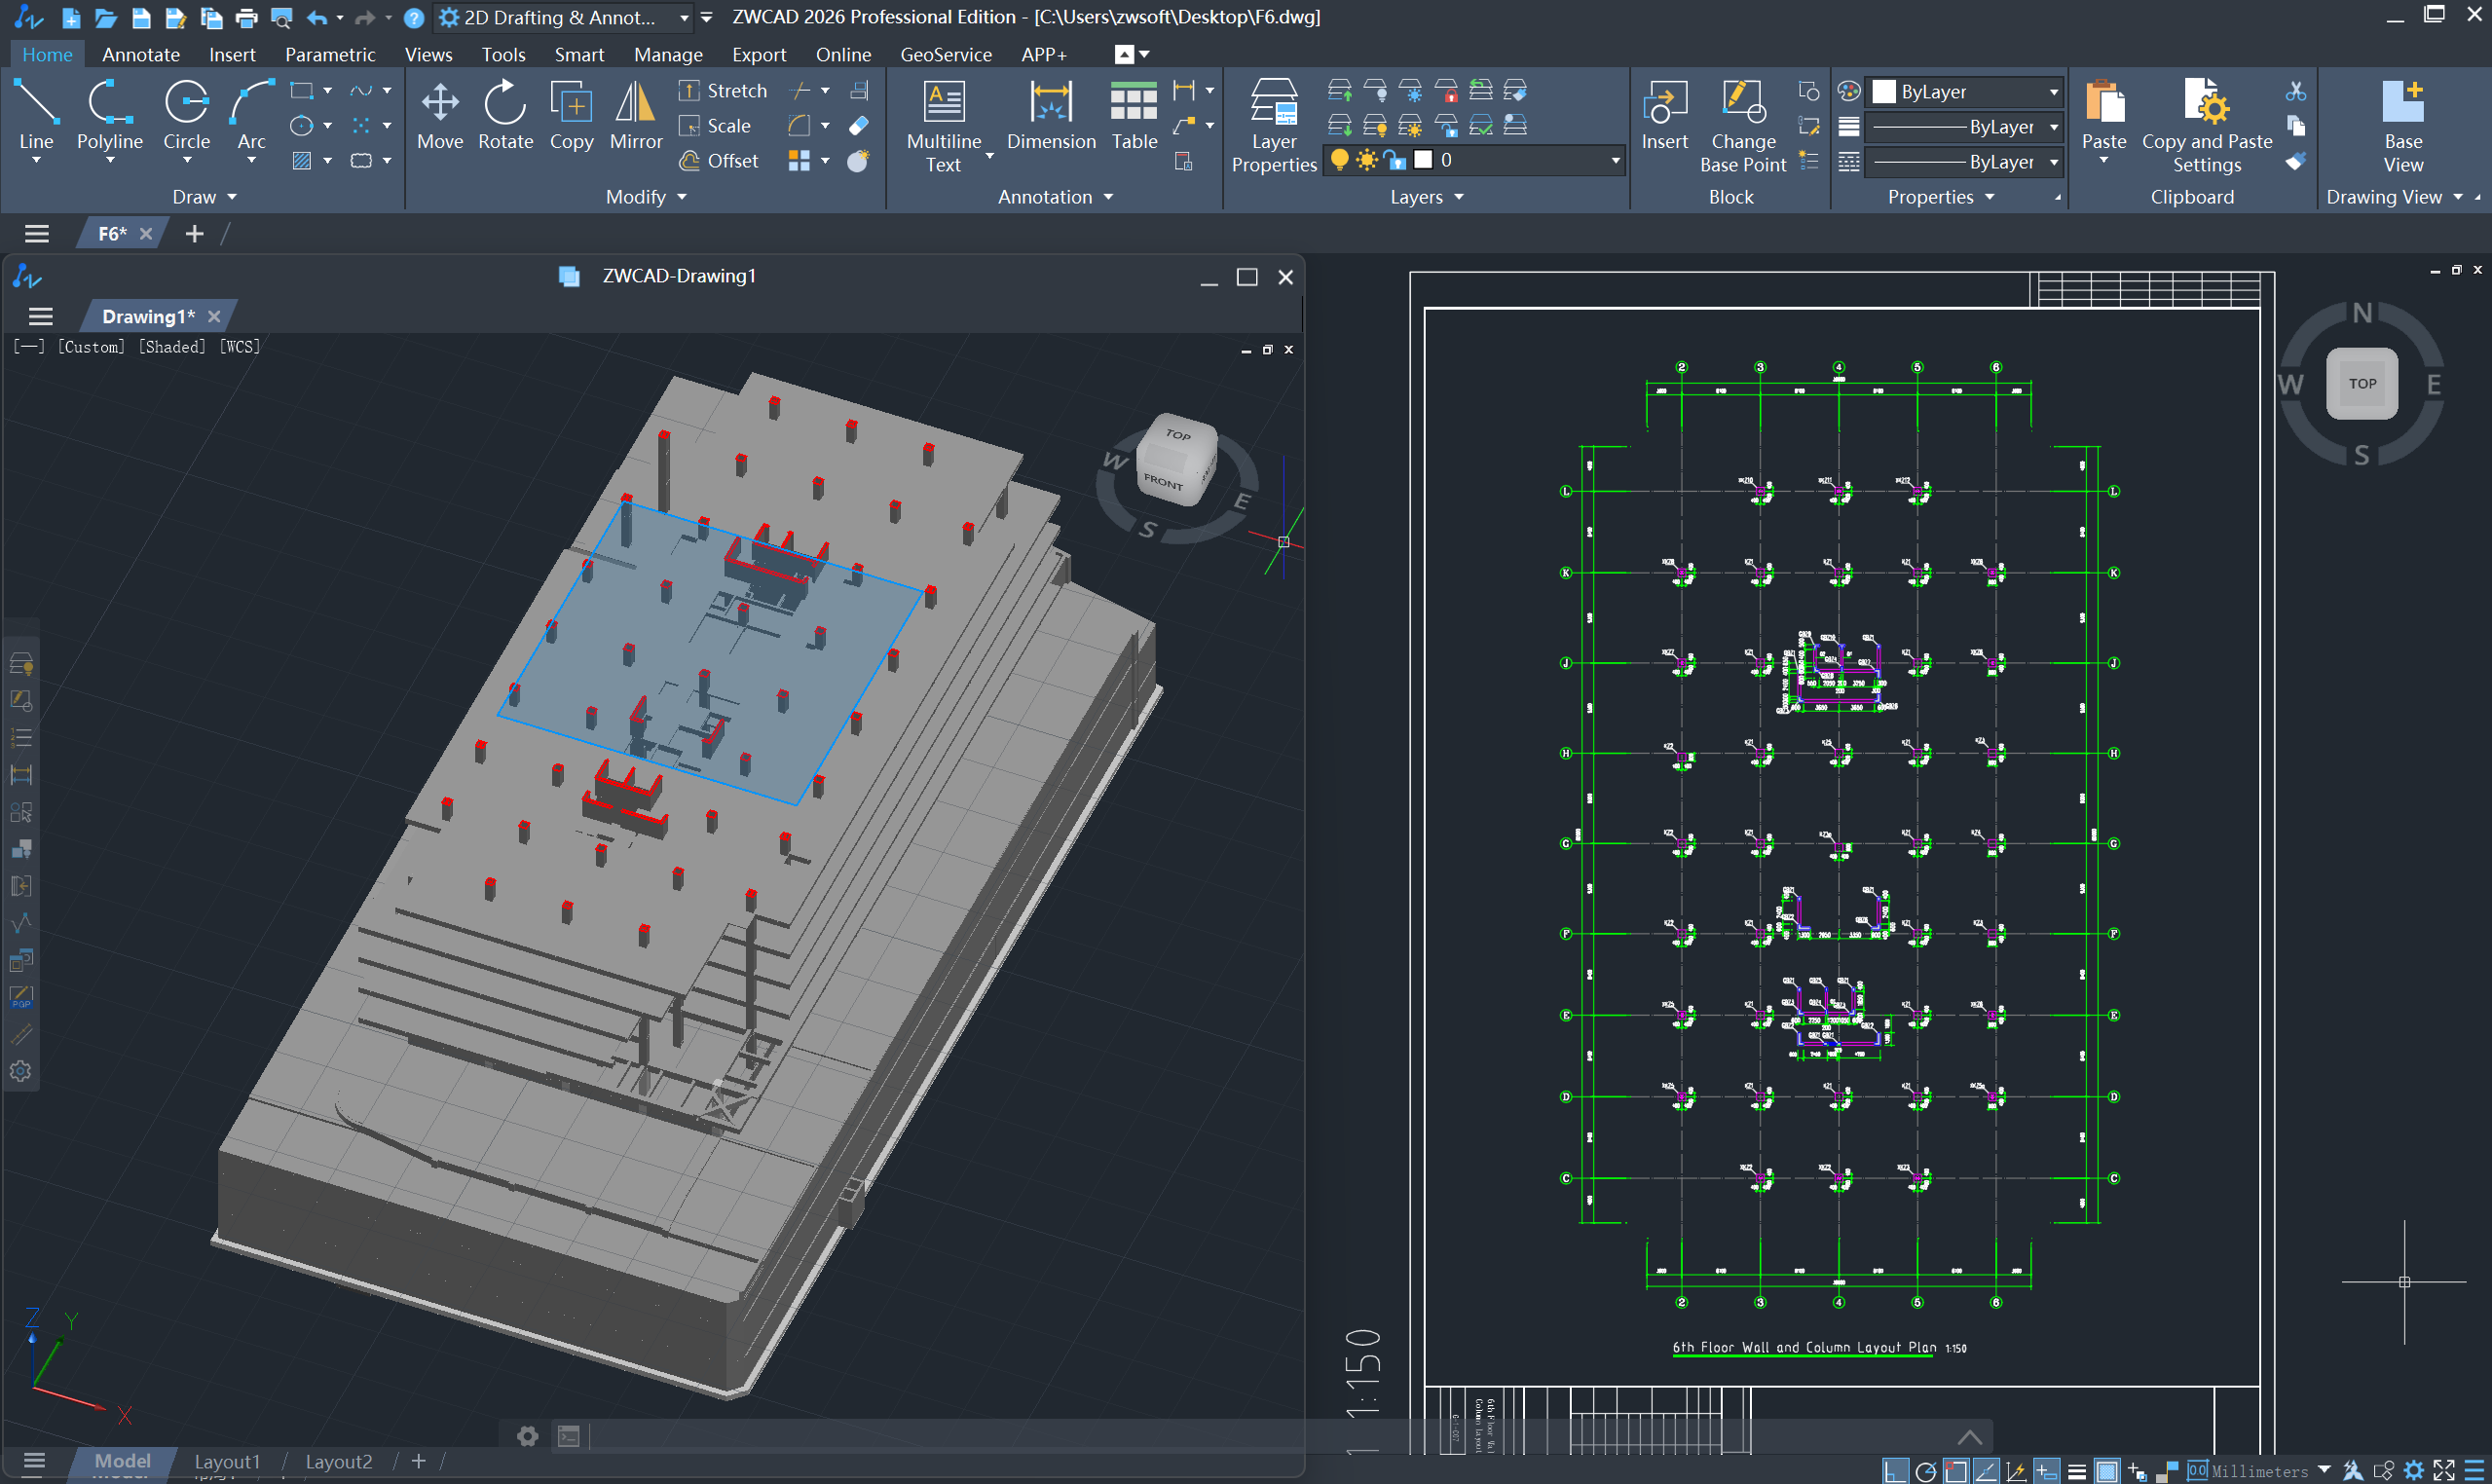Click the Paste clipboard icon
Viewport: 2492px width, 1484px height.
point(2104,115)
